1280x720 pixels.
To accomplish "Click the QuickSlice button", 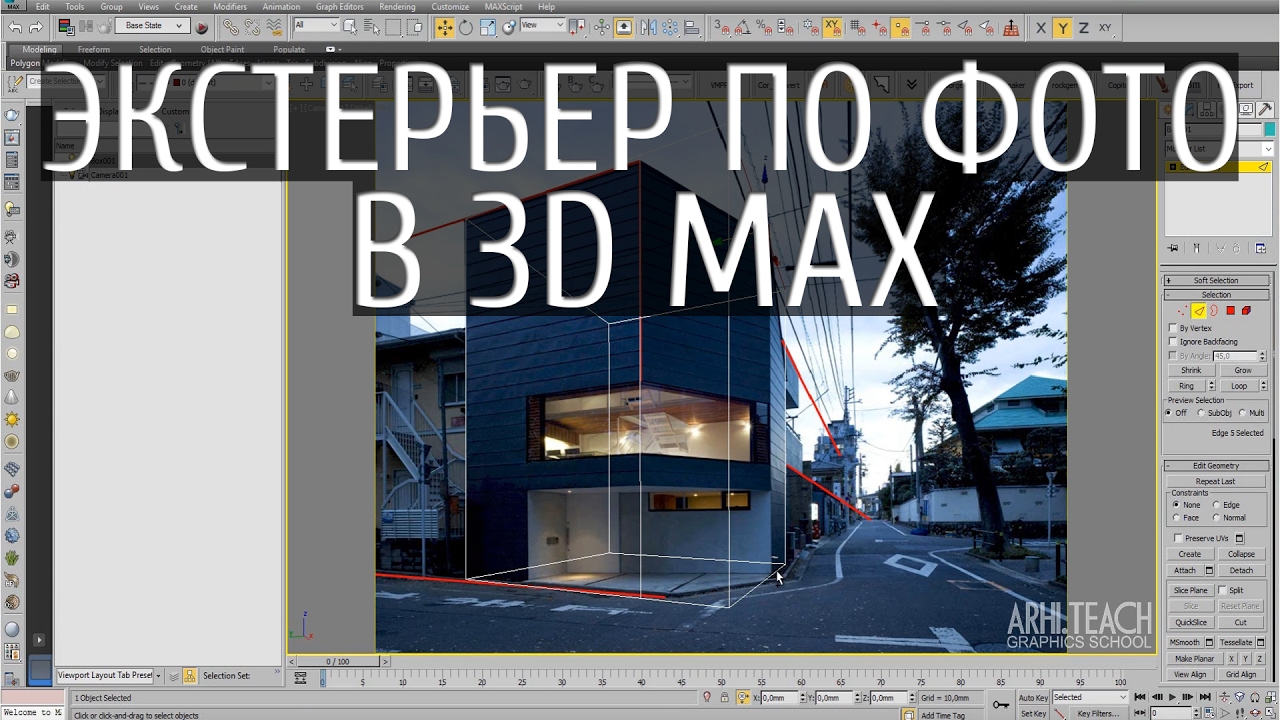I will point(1191,622).
